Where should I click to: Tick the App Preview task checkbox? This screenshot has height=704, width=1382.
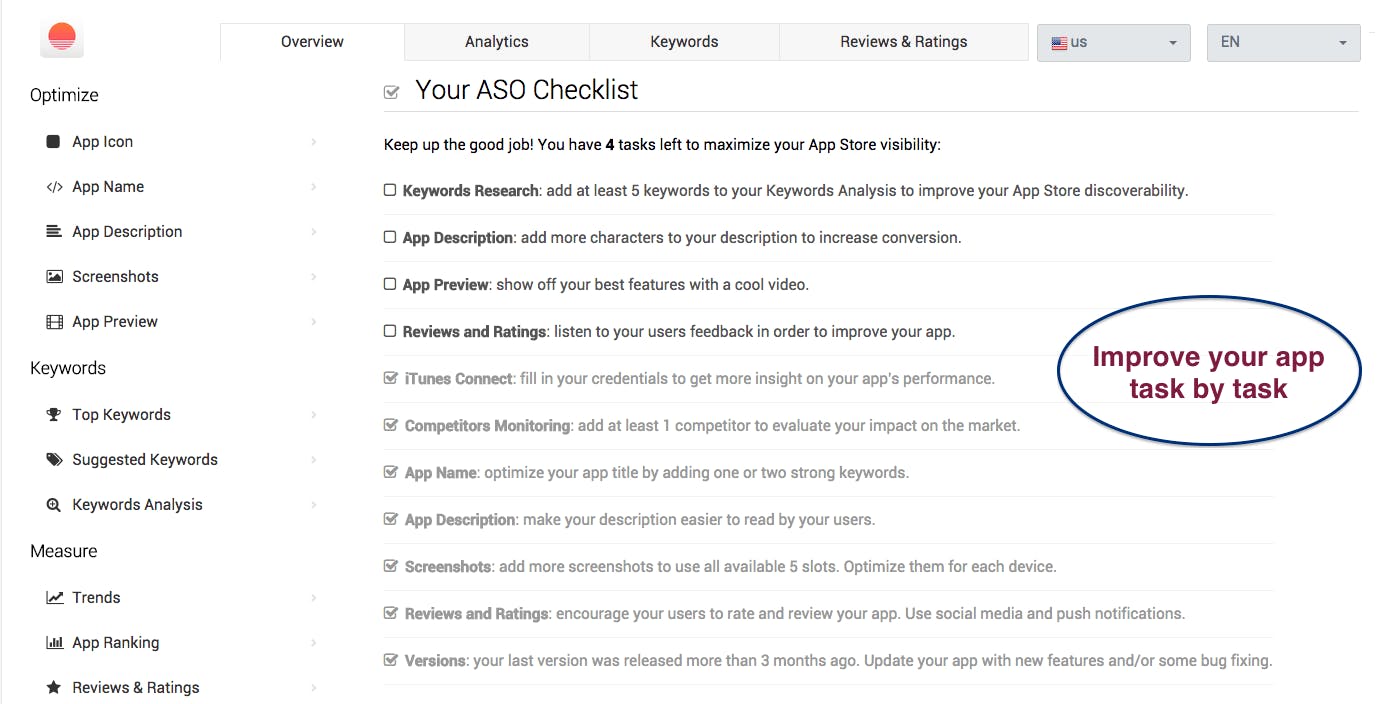[x=390, y=284]
